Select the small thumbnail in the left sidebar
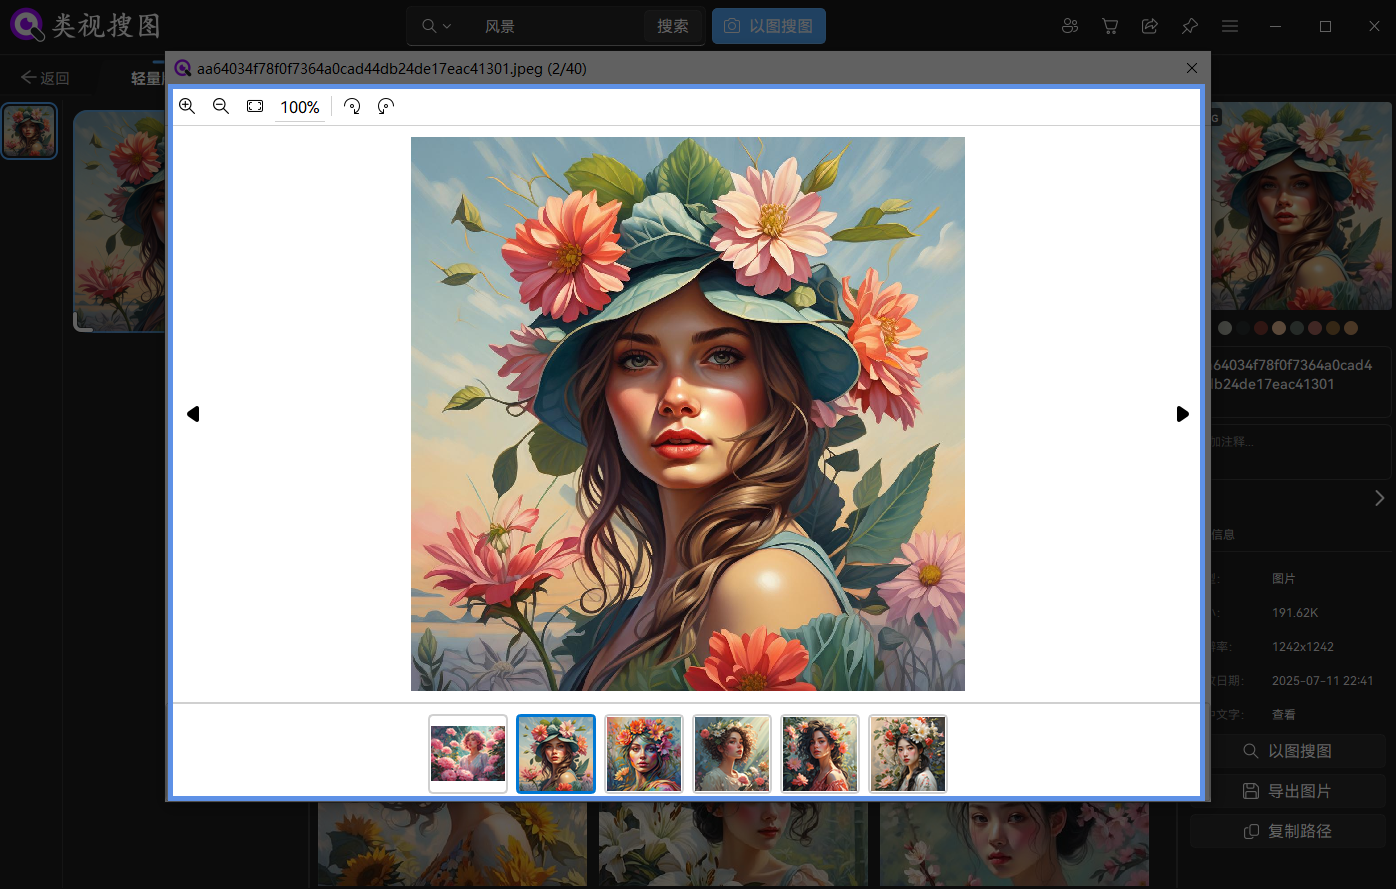Image resolution: width=1396 pixels, height=889 pixels. [29, 131]
